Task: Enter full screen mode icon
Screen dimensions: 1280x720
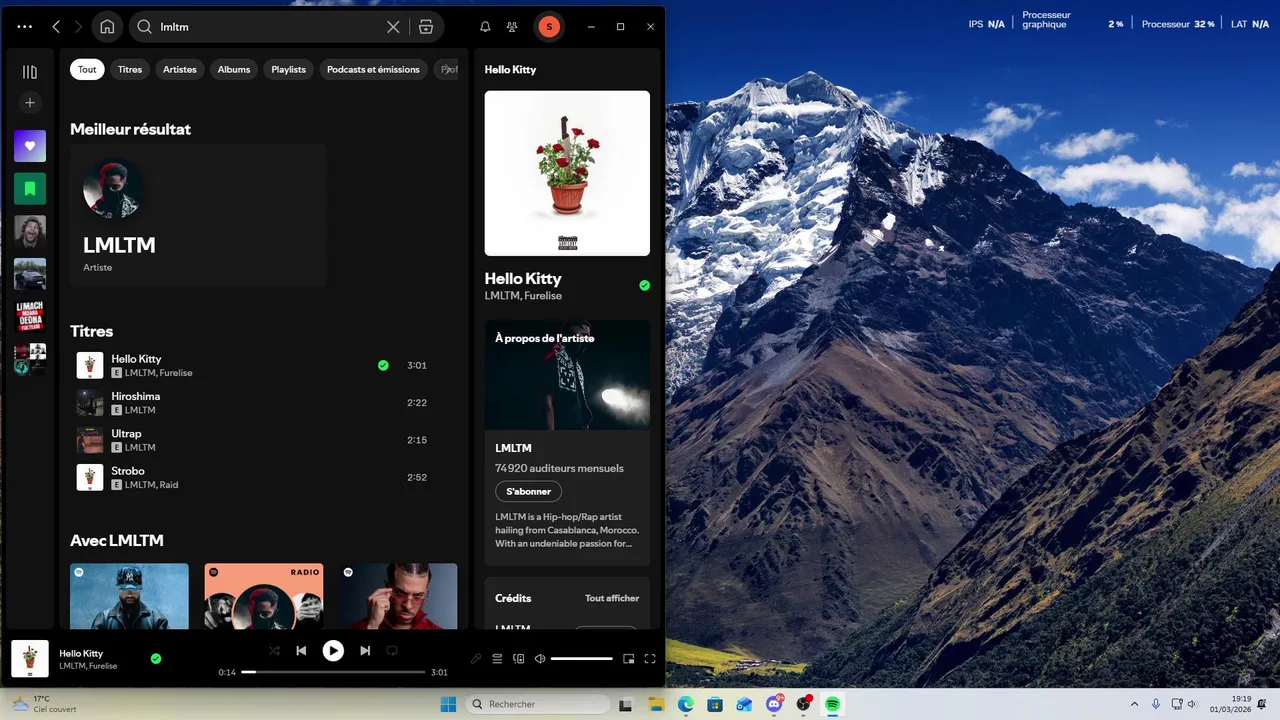Action: click(x=650, y=659)
